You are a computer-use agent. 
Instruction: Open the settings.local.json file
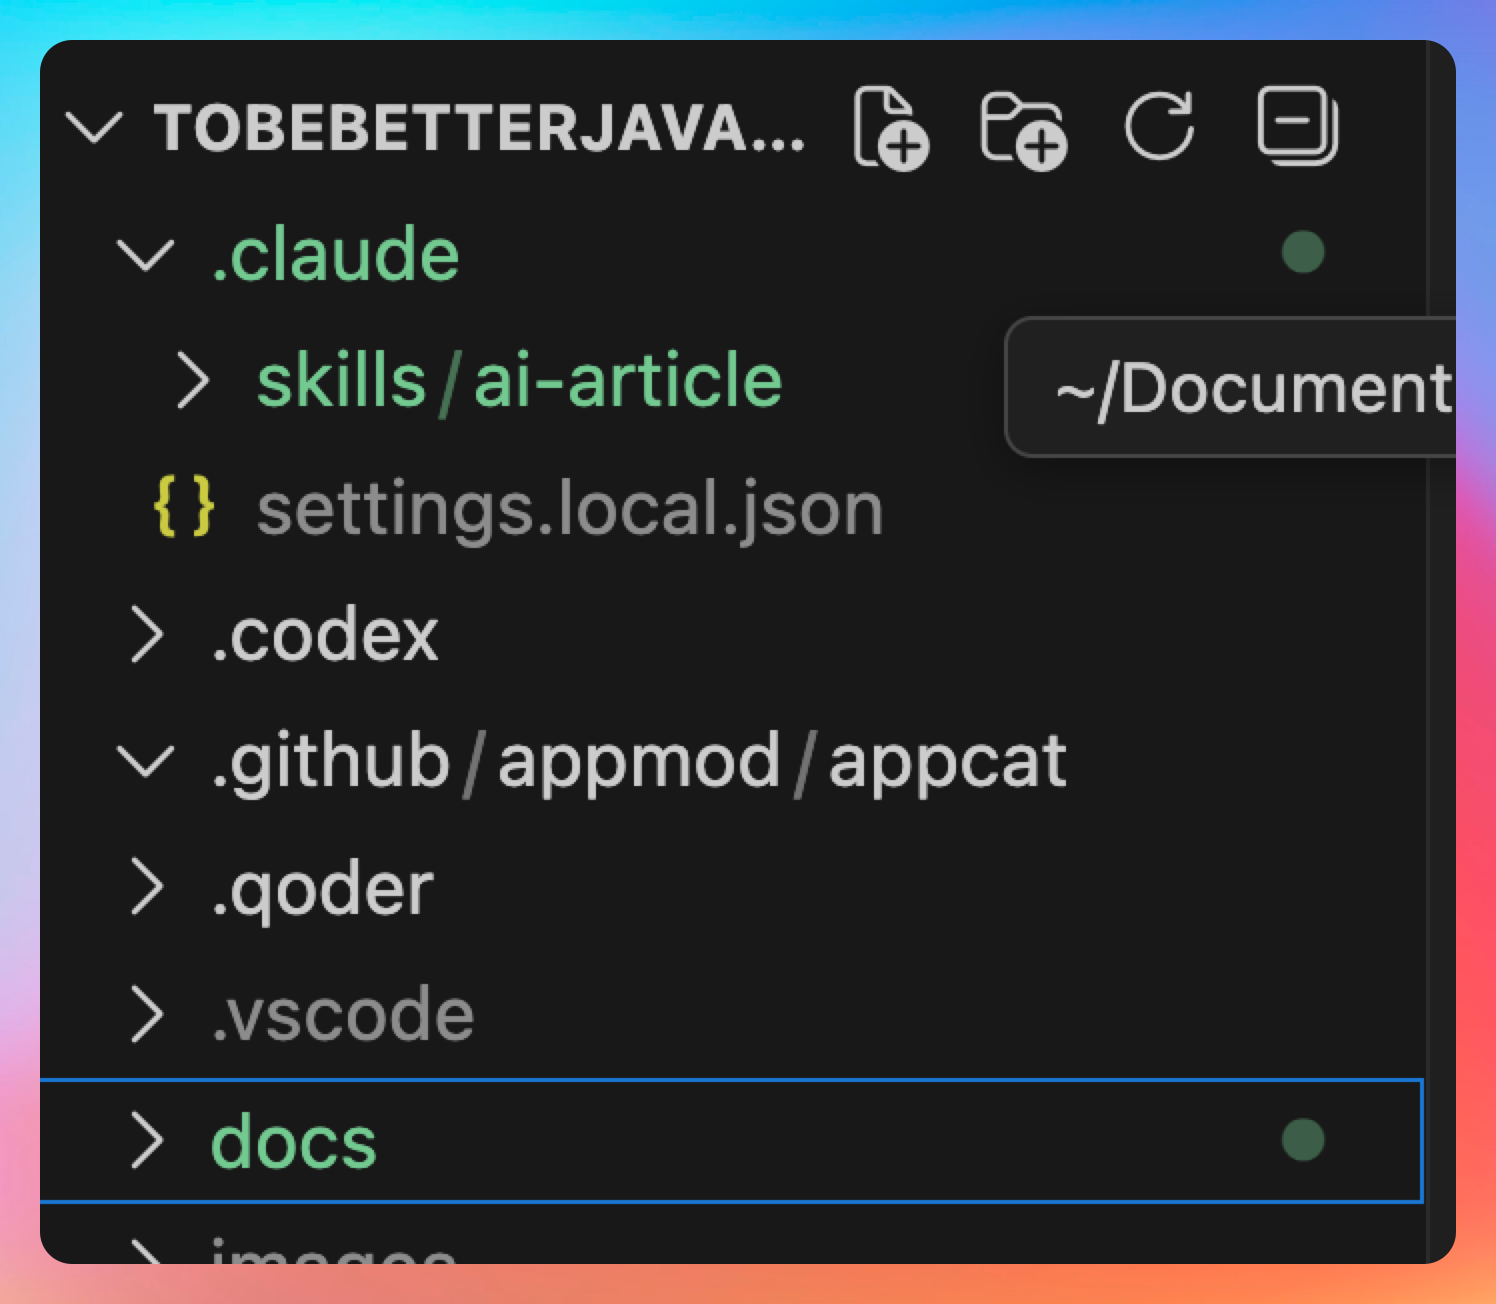coord(569,509)
